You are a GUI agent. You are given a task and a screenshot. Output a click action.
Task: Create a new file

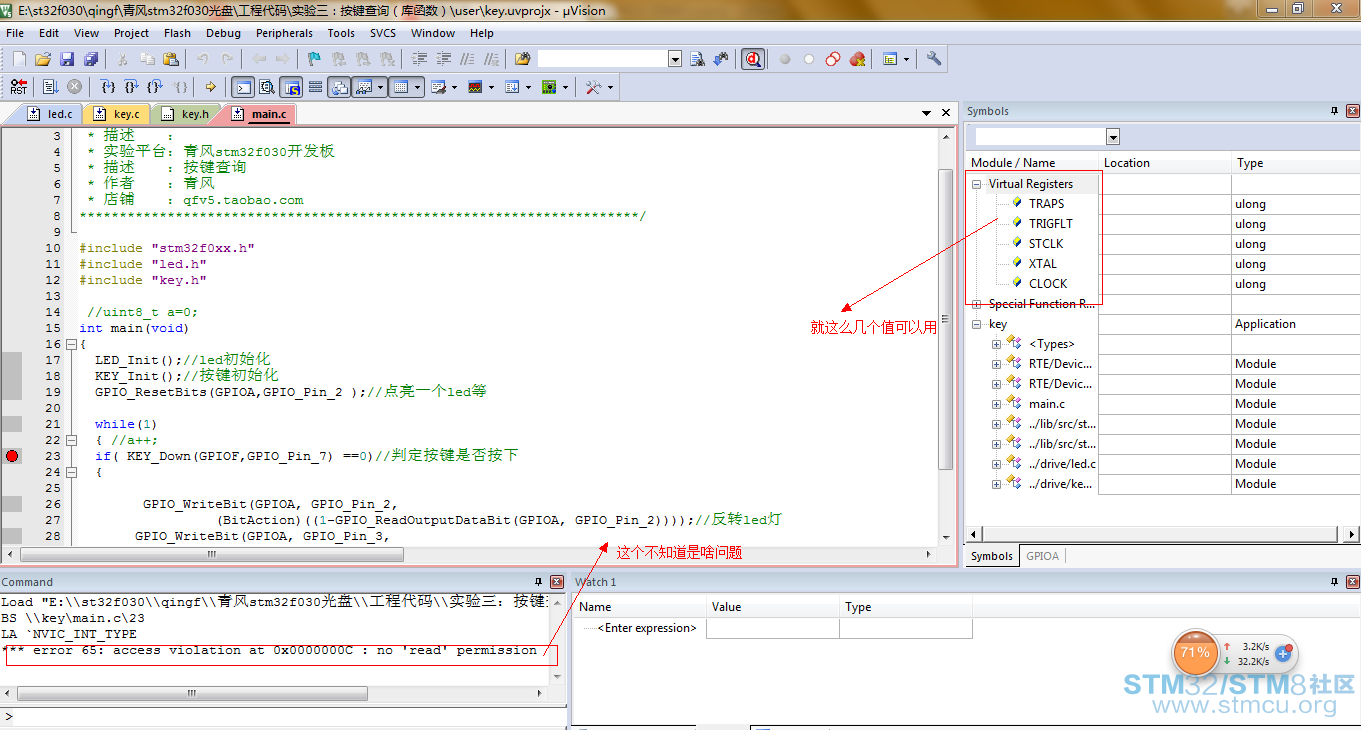coord(19,59)
